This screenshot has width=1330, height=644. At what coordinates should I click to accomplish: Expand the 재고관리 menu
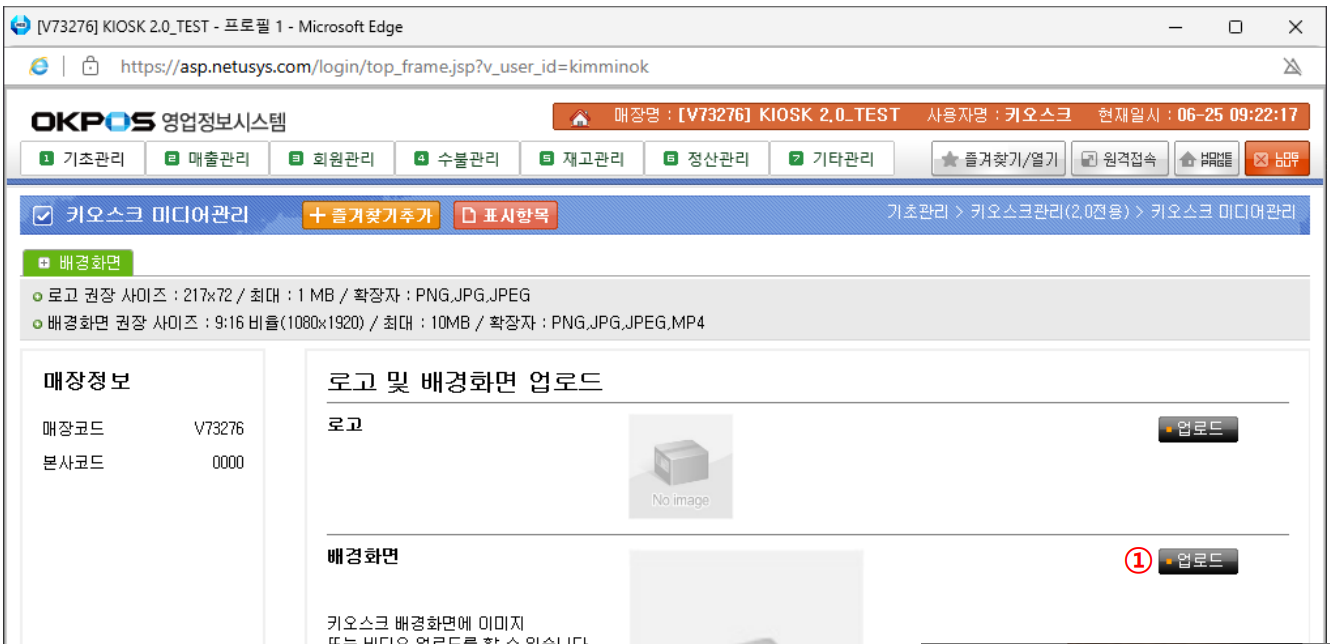pyautogui.click(x=583, y=159)
